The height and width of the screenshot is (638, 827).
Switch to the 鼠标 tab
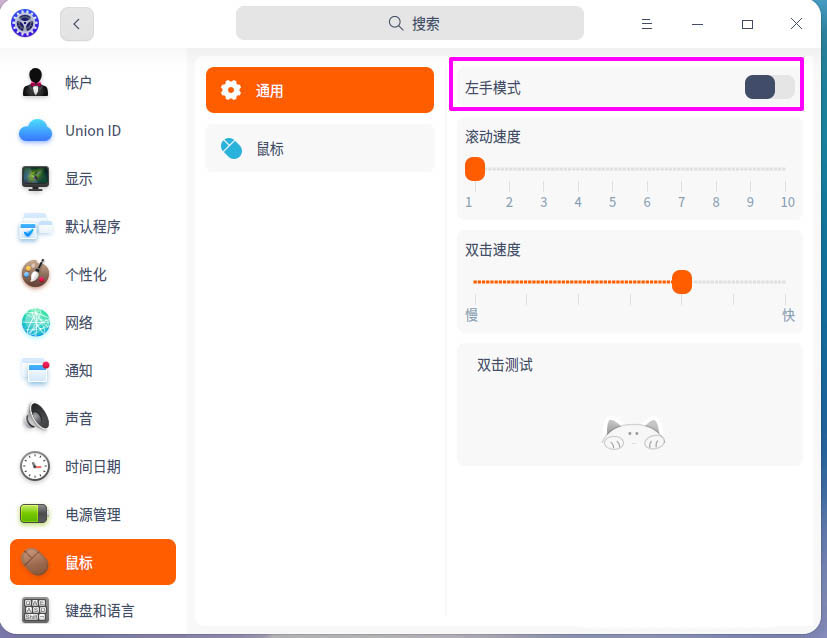coord(319,147)
